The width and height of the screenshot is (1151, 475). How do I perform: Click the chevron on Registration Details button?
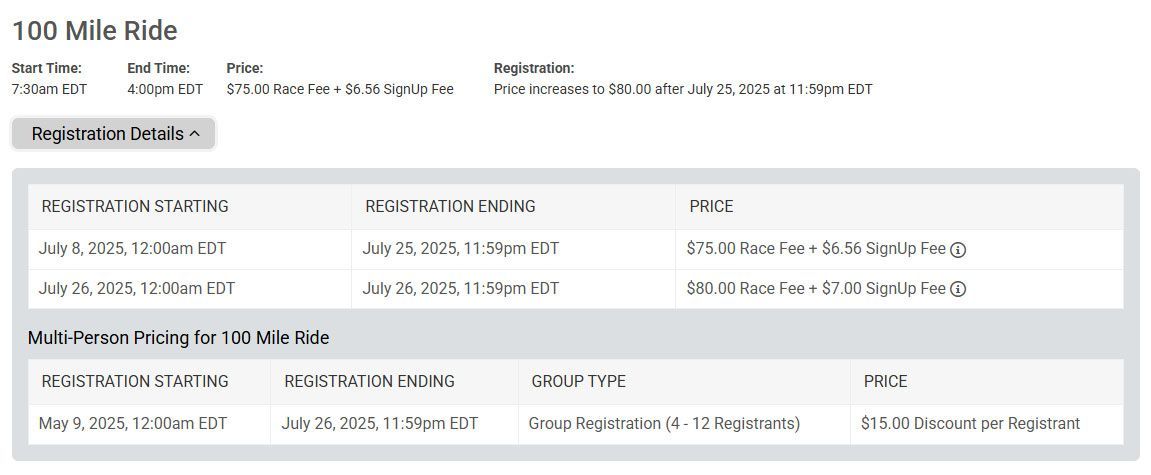click(x=195, y=134)
